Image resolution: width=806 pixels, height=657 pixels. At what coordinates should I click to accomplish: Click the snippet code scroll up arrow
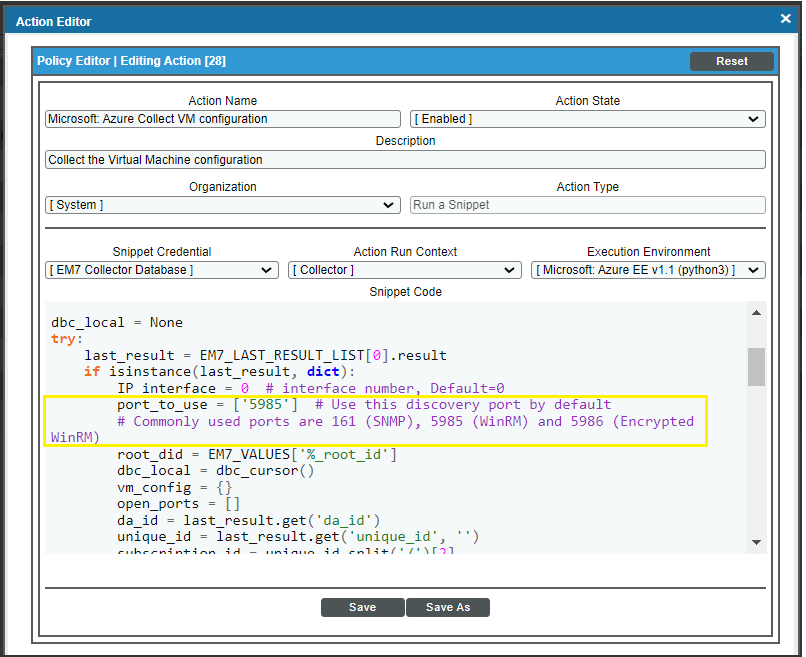tap(756, 313)
